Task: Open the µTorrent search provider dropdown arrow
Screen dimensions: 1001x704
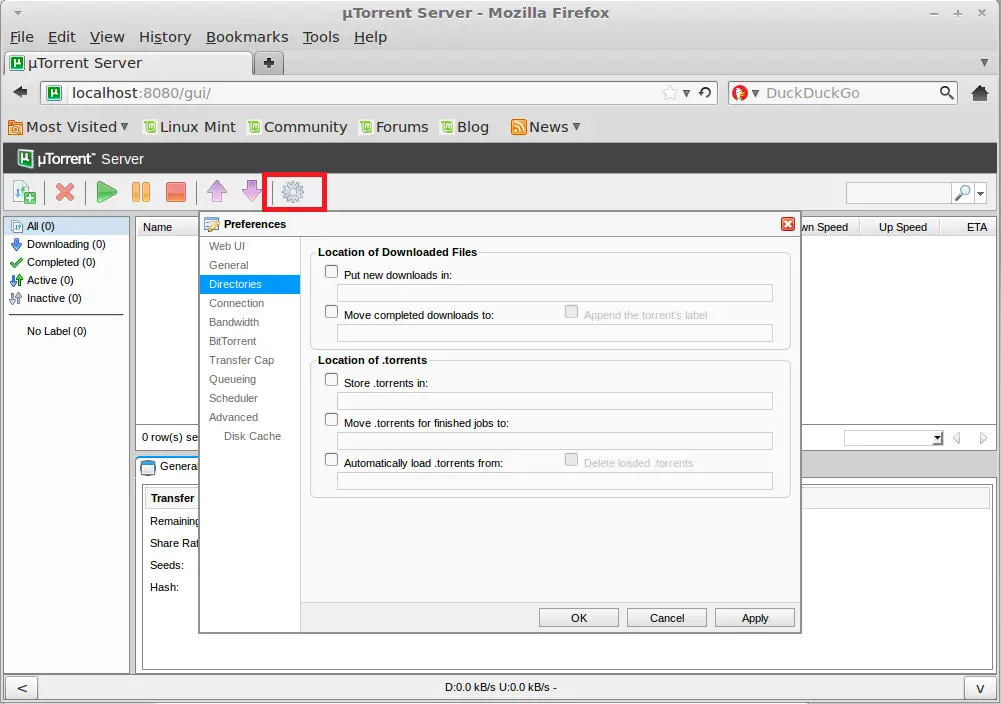Action: tap(980, 193)
